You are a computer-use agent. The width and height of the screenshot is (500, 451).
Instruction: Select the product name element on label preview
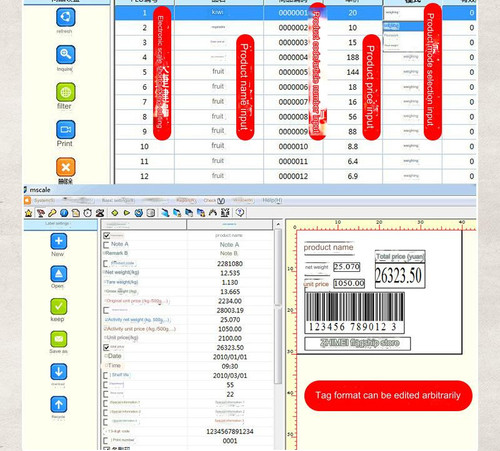[328, 247]
